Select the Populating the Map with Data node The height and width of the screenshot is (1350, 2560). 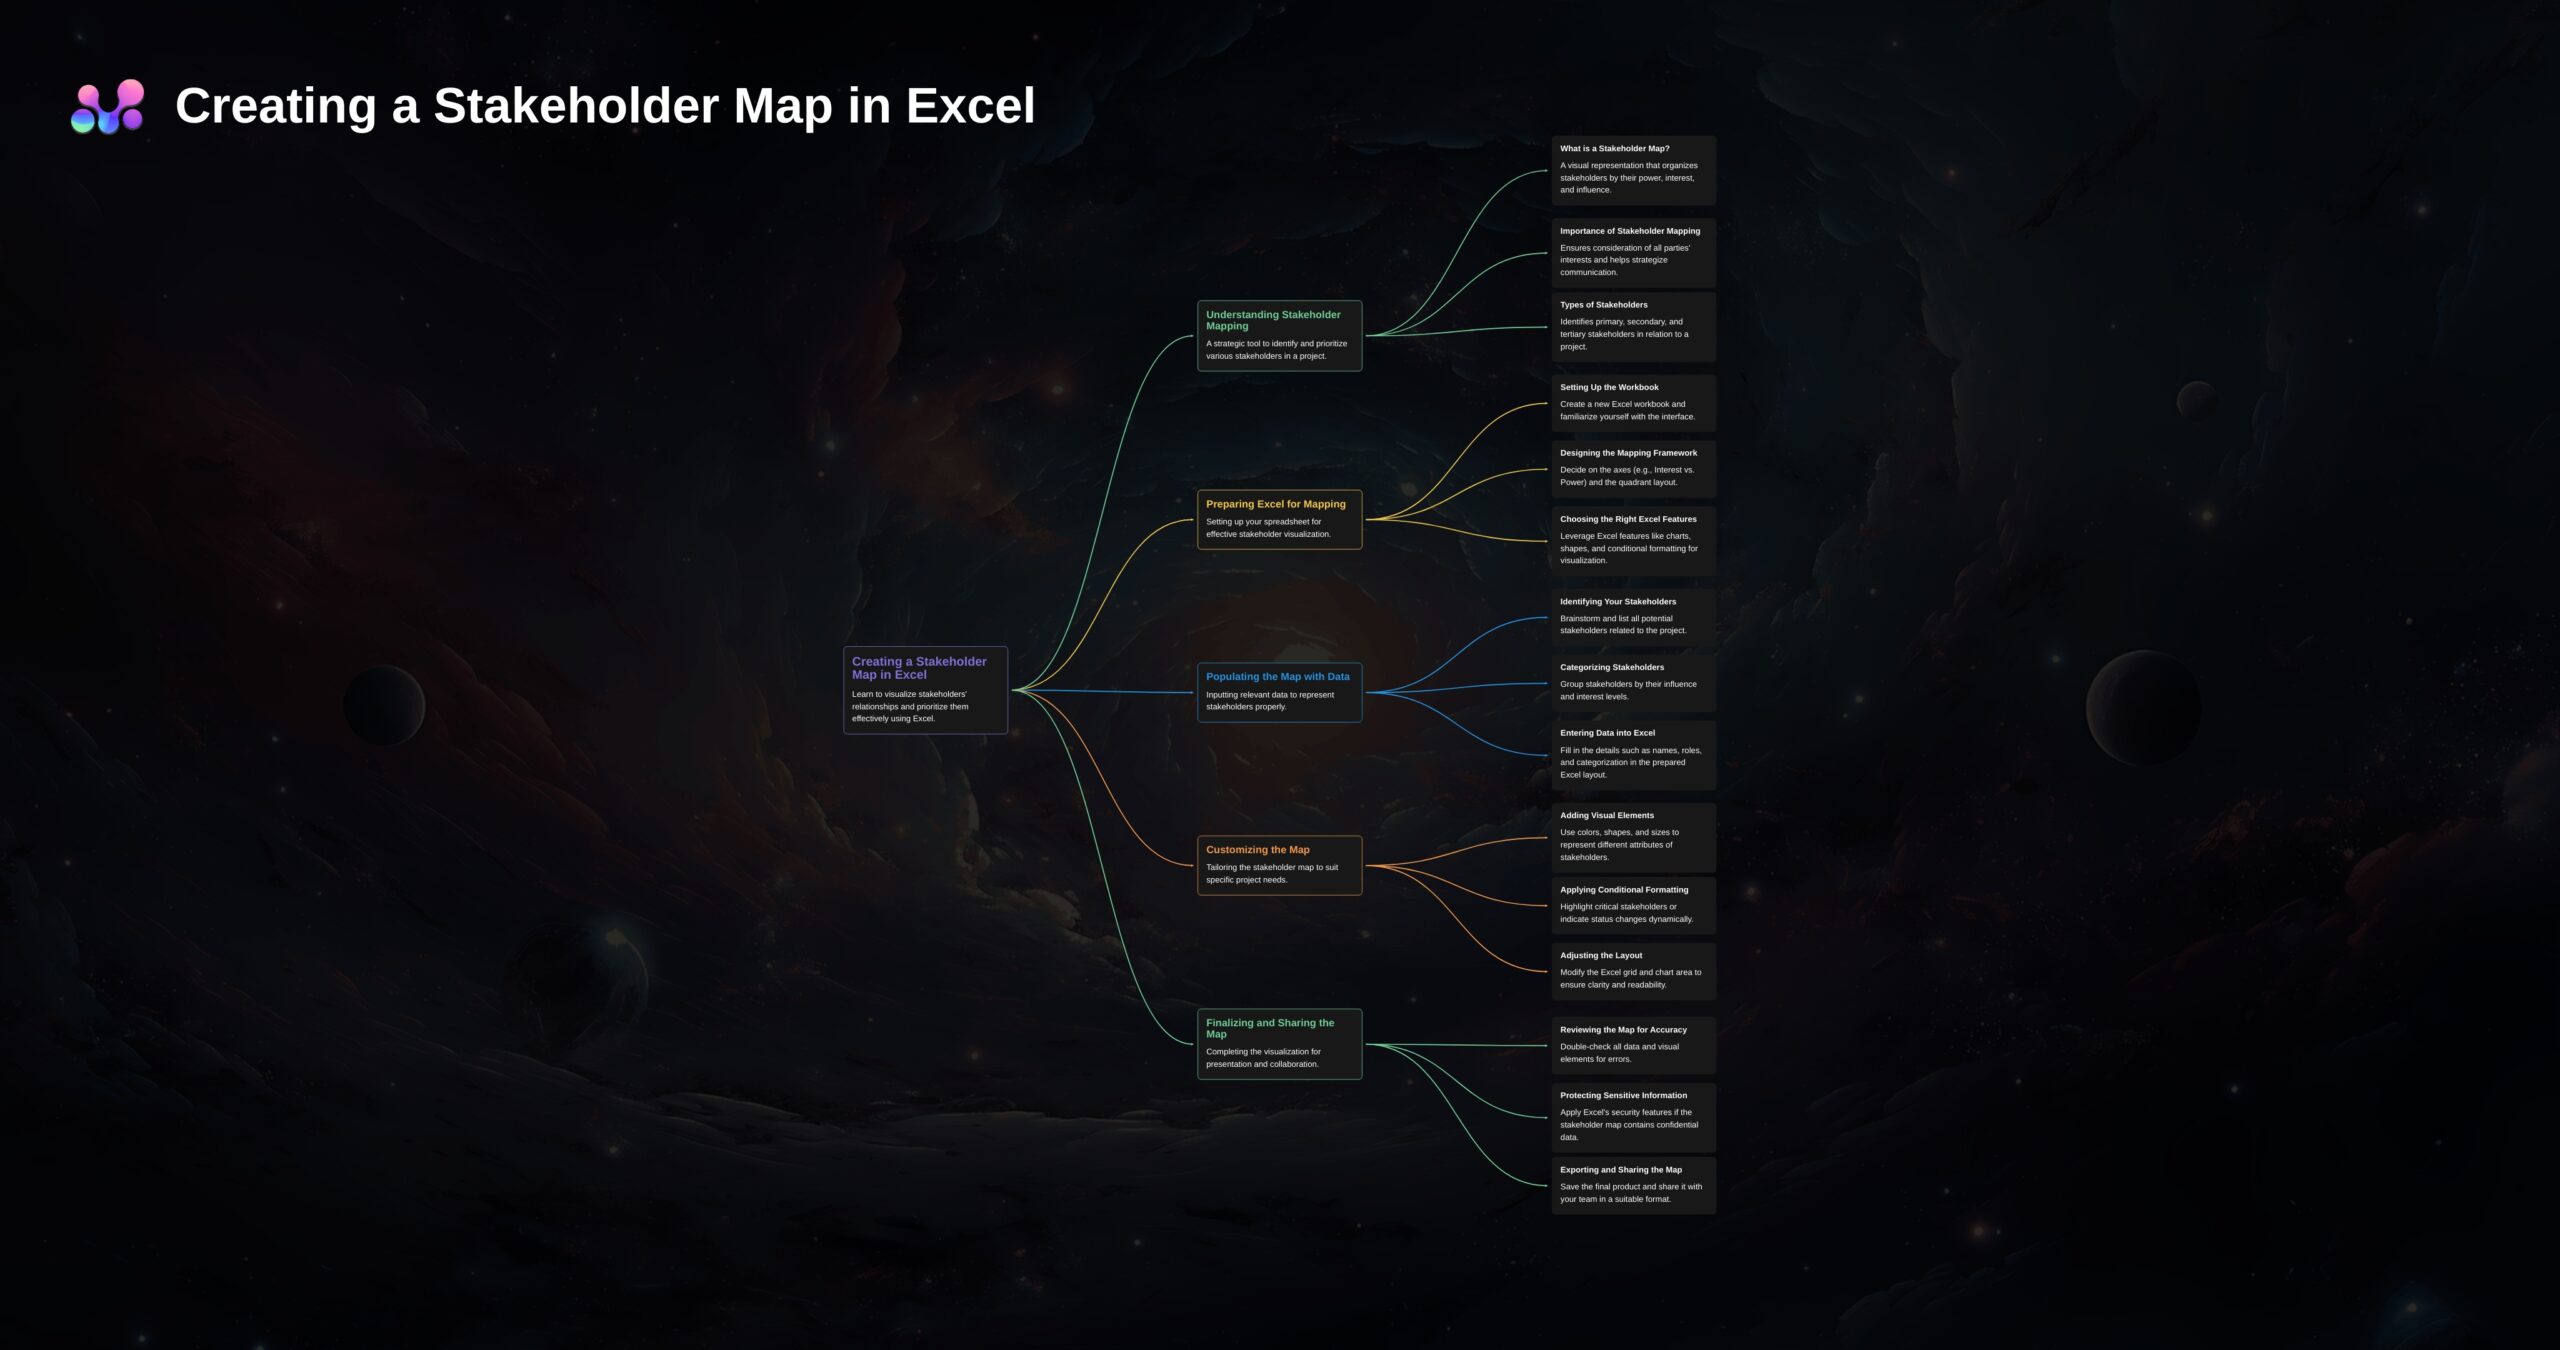point(1278,691)
